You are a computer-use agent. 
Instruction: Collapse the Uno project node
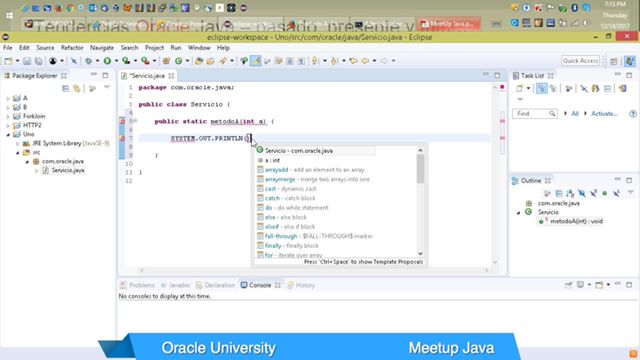8,134
